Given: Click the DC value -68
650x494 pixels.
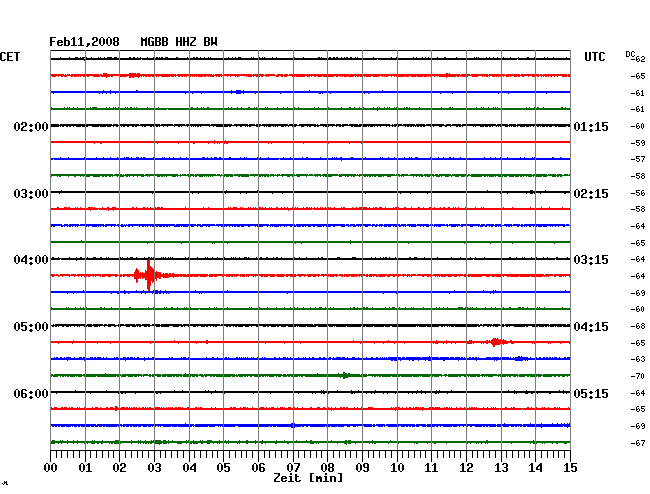Looking at the screenshot, I should 638,326.
